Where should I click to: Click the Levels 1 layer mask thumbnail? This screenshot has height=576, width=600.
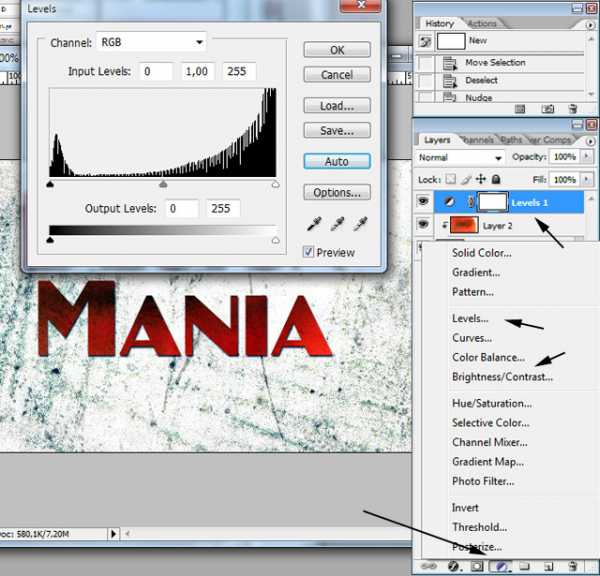tap(491, 202)
